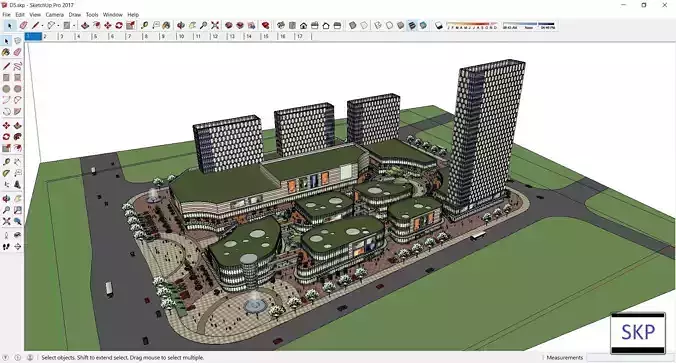Switch to scene tab 2
The height and width of the screenshot is (363, 676).
[50, 37]
